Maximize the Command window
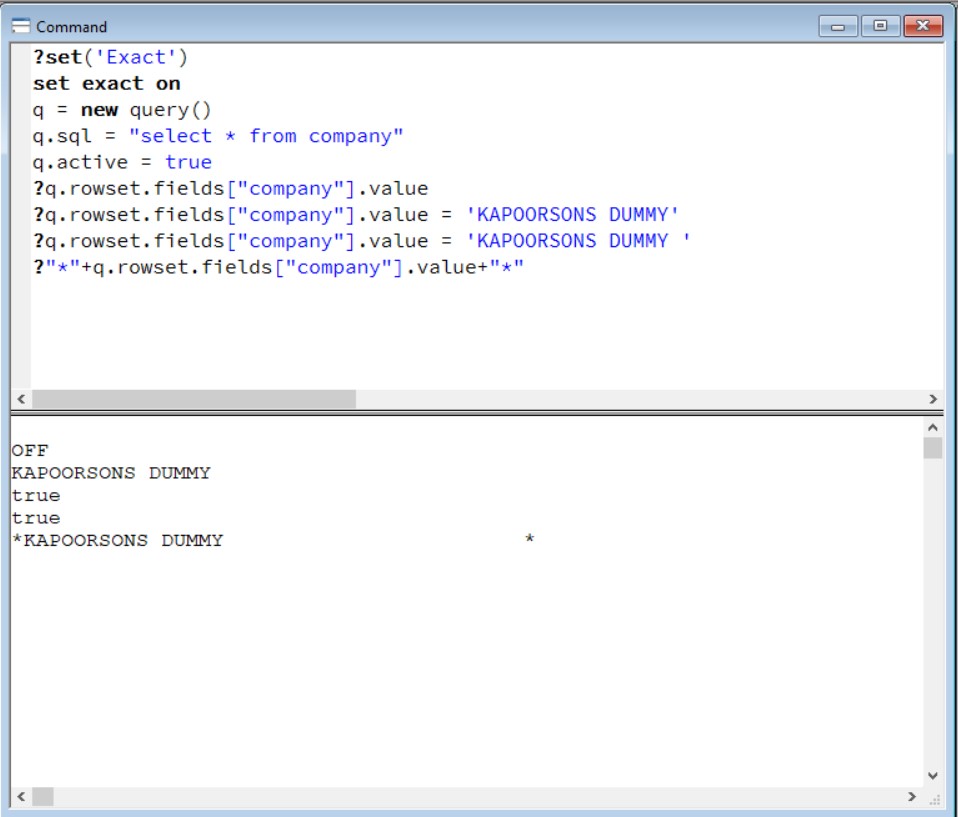The width and height of the screenshot is (958, 817). tap(880, 26)
